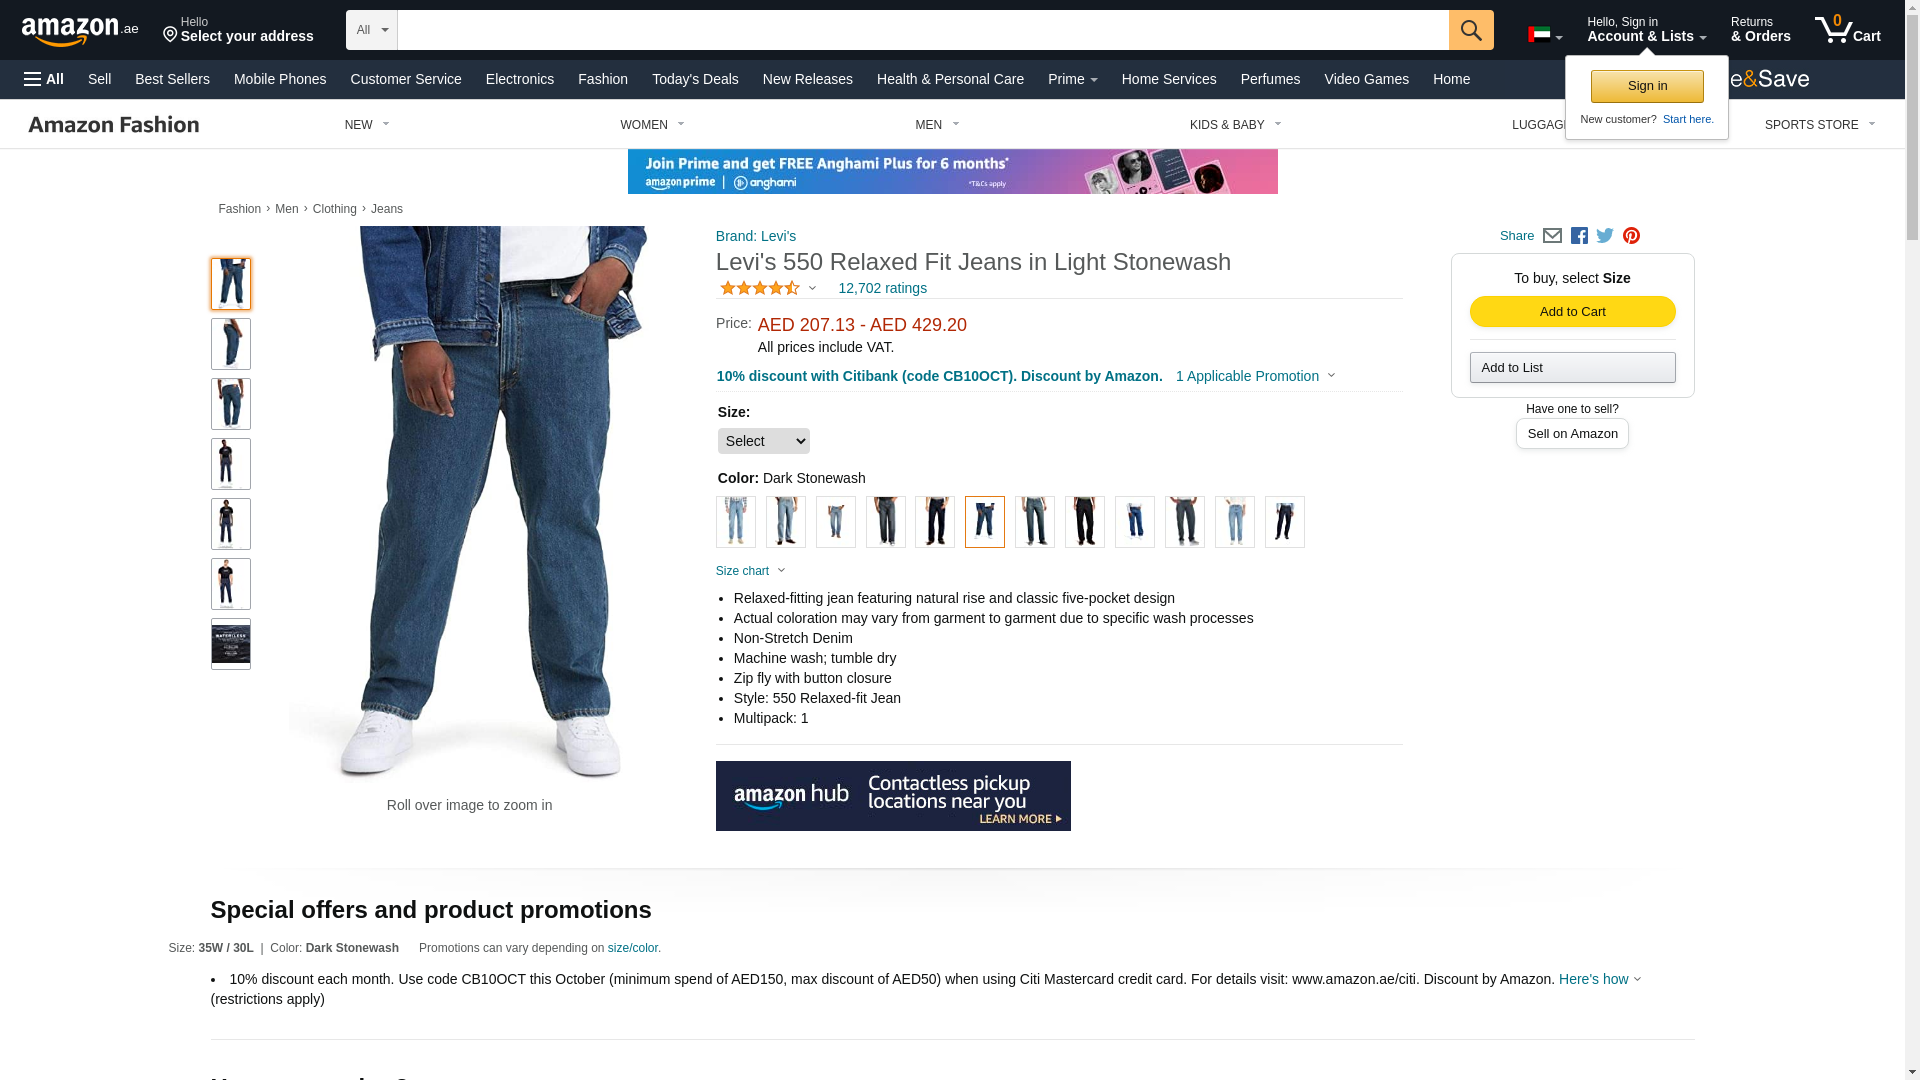
Task: Share product on Twitter icon
Action: click(x=1605, y=236)
